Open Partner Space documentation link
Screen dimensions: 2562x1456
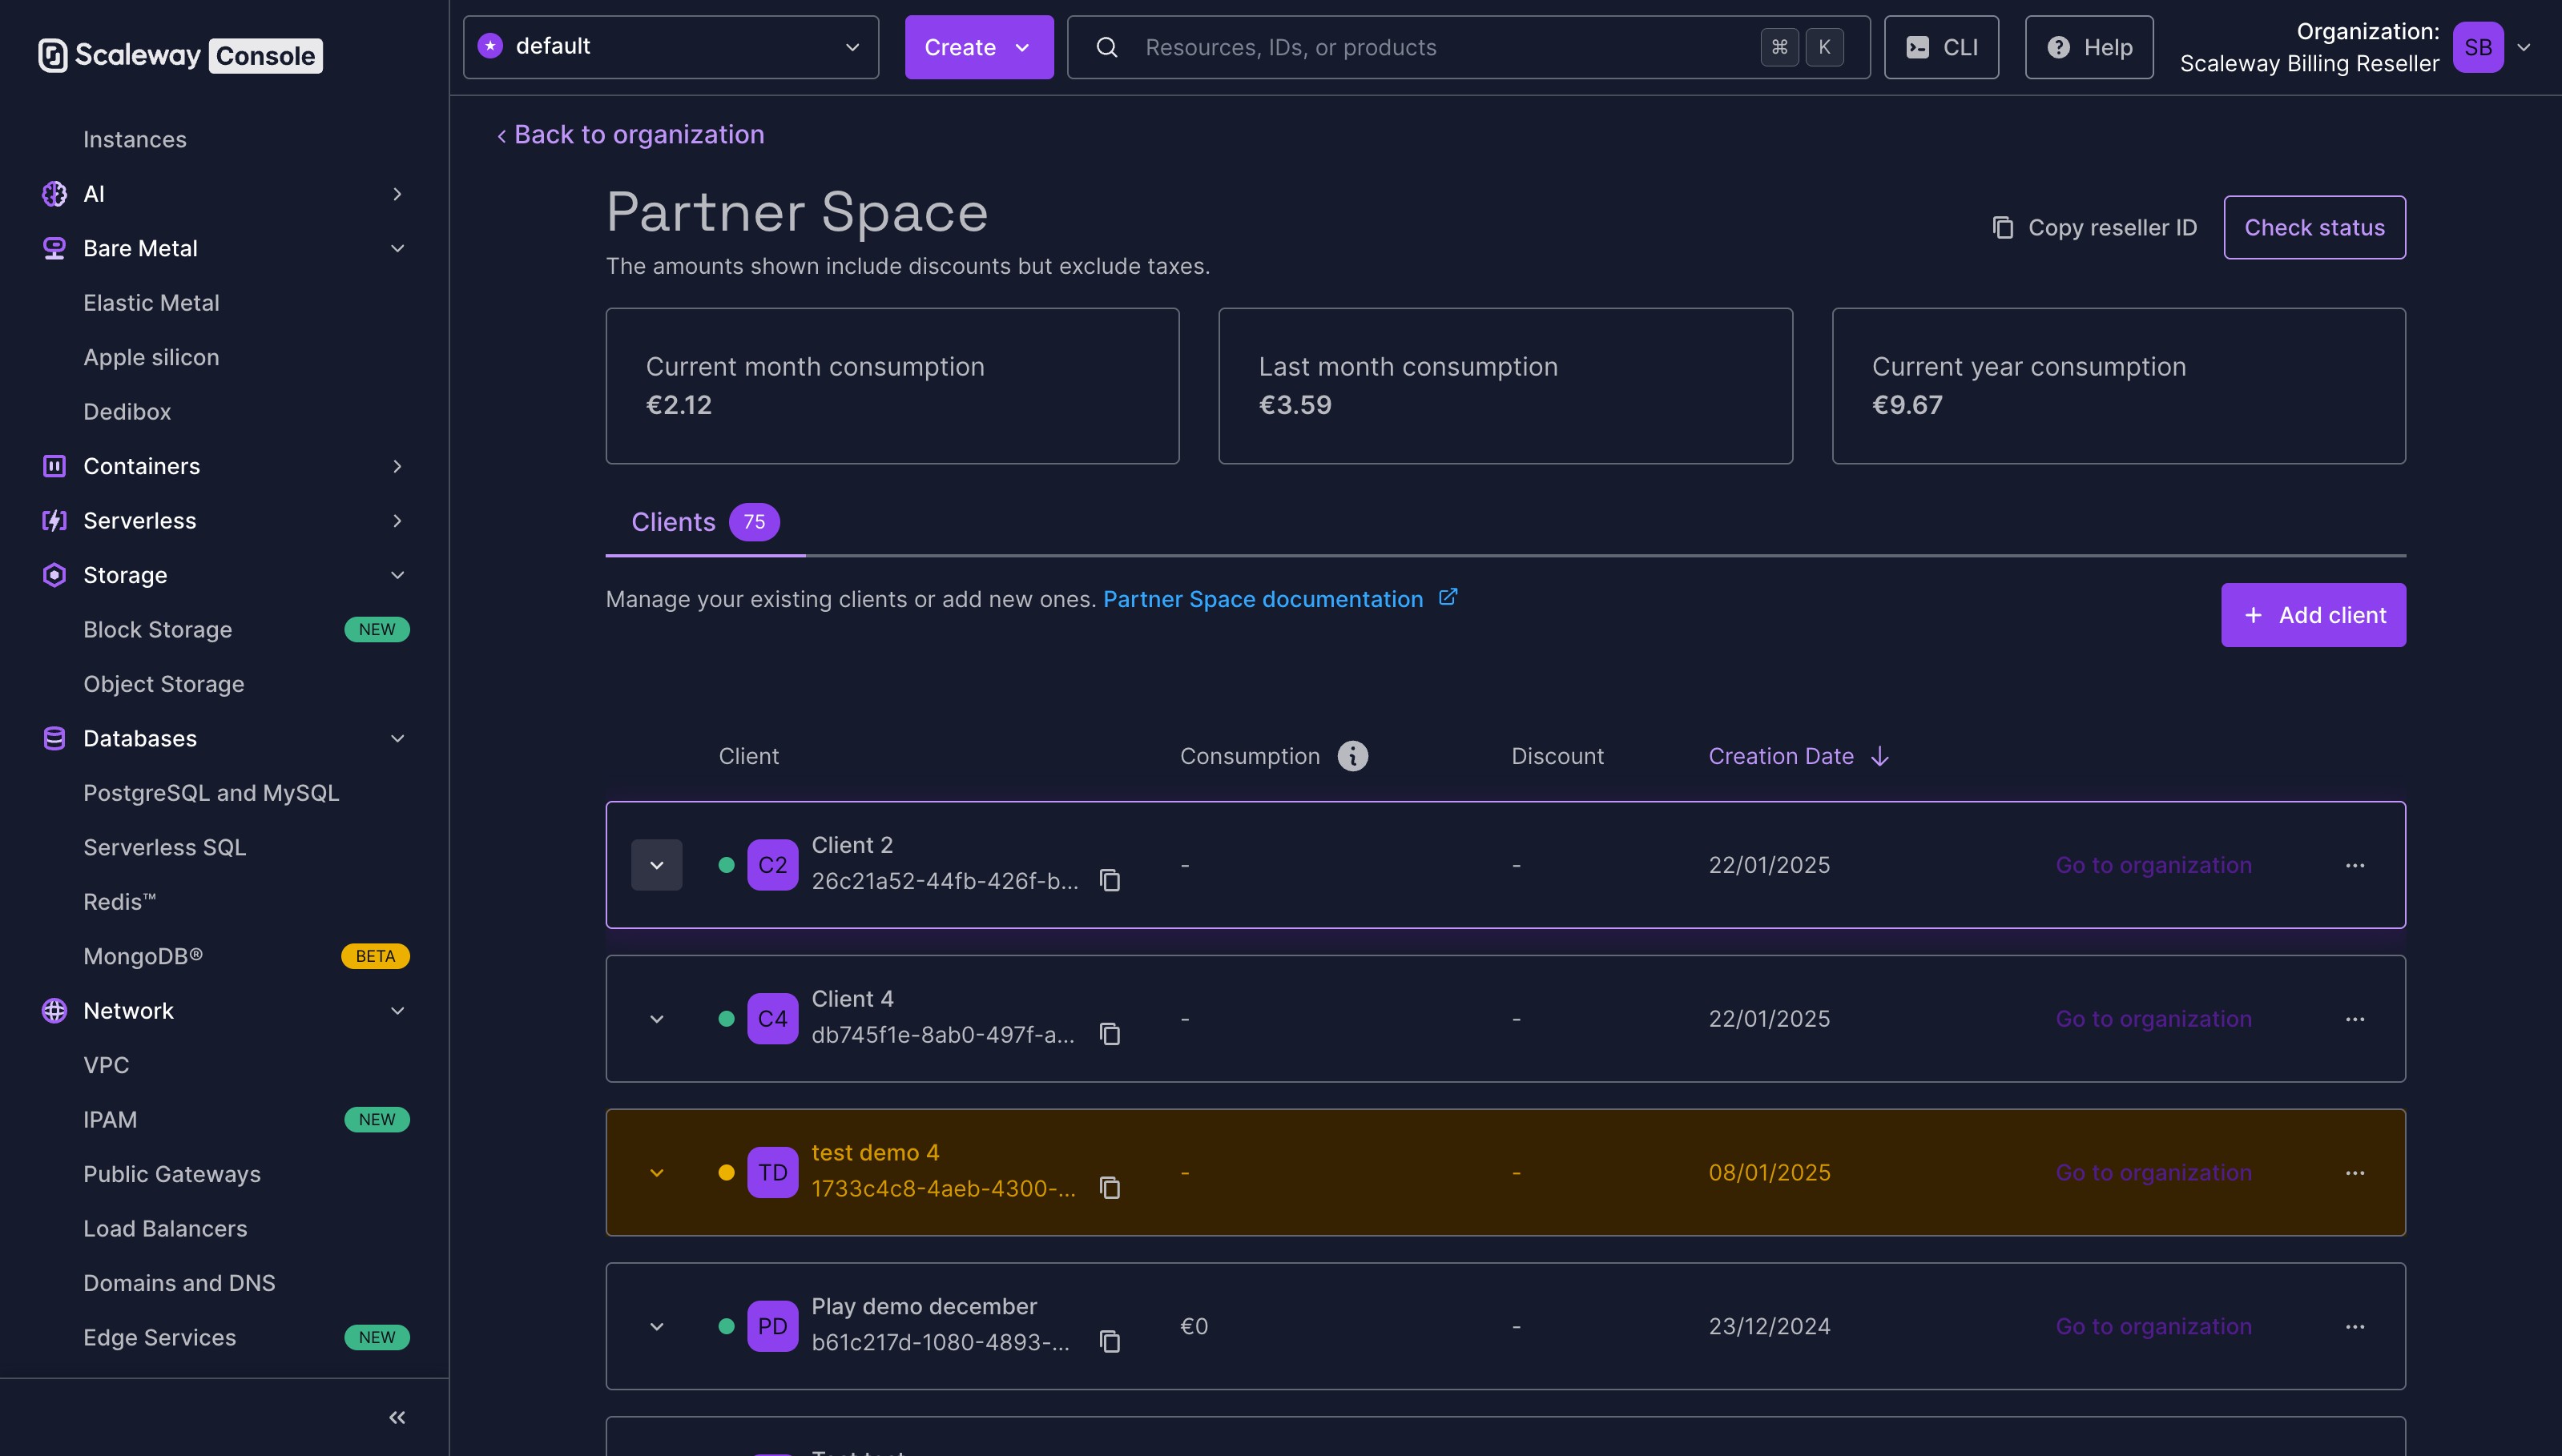[x=1263, y=599]
